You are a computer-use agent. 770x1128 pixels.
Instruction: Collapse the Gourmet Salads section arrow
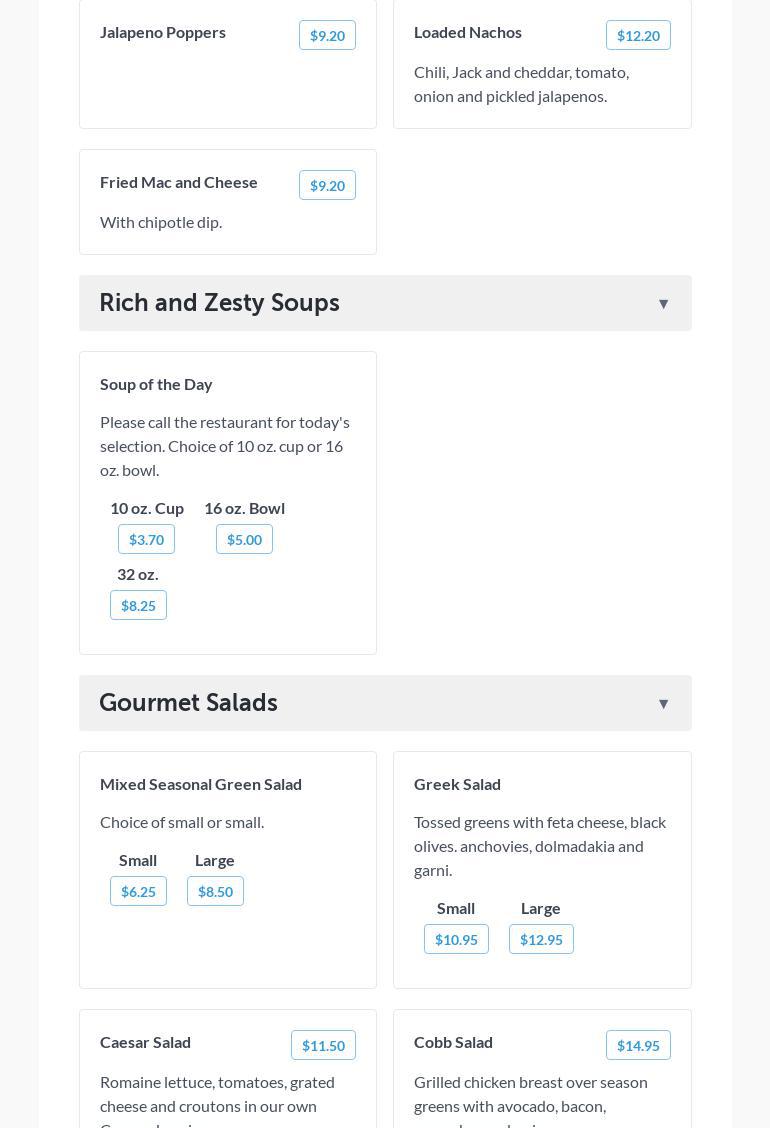tap(663, 704)
